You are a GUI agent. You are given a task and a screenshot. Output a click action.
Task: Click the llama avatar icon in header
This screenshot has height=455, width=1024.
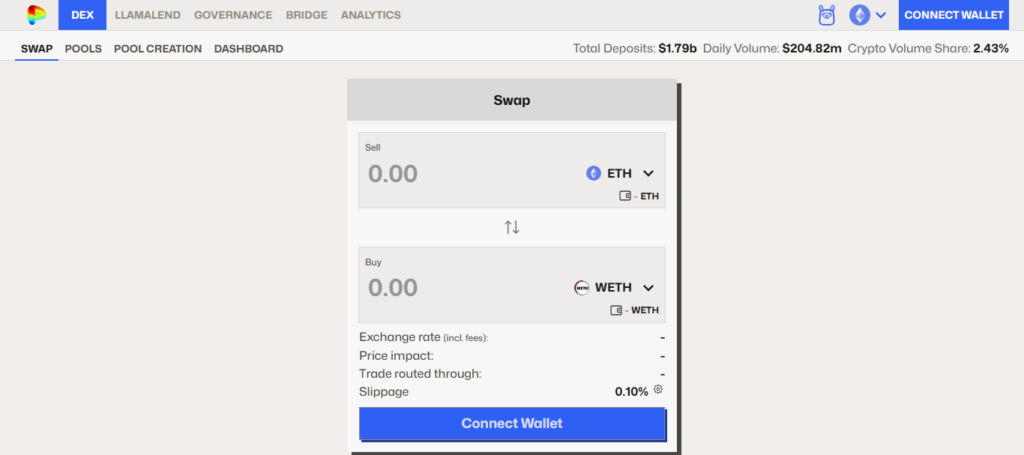827,15
